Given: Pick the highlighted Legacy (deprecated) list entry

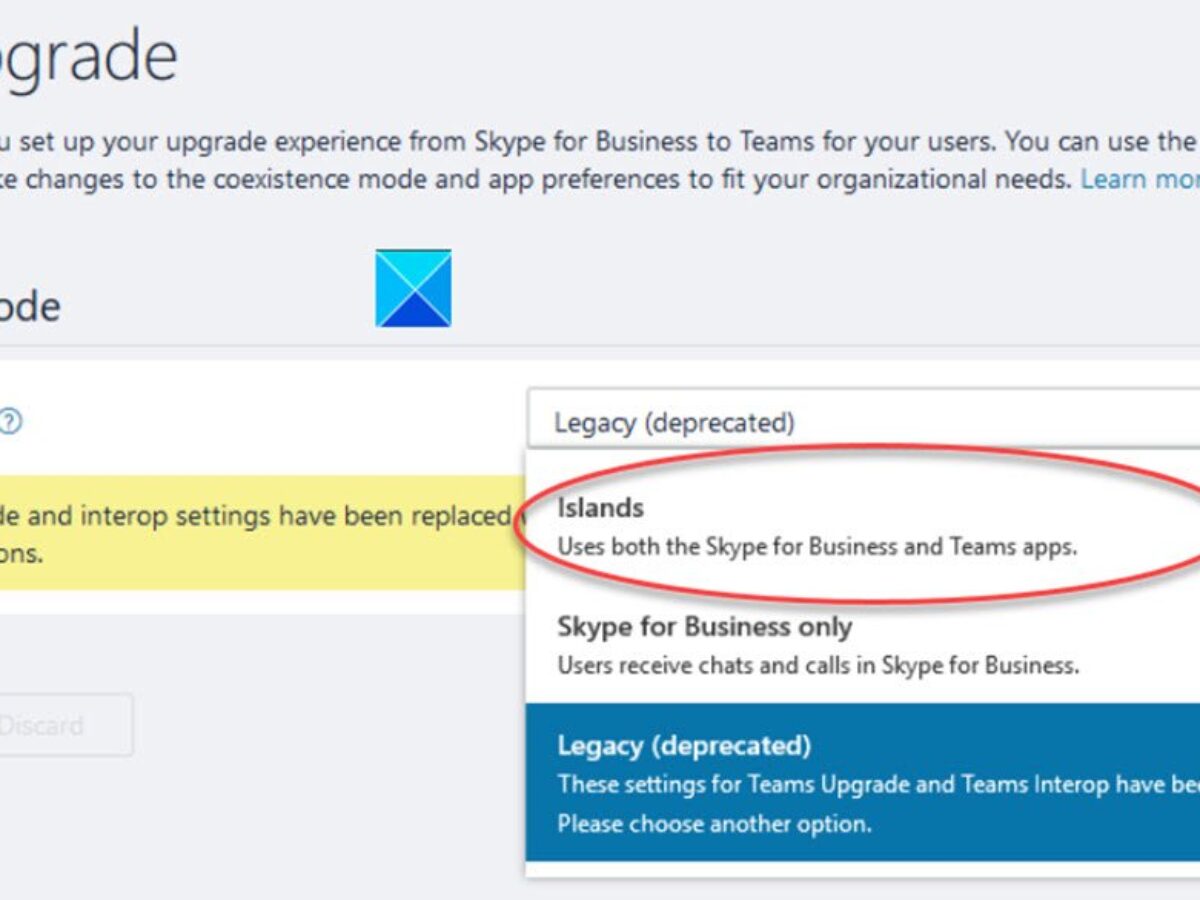Looking at the screenshot, I should click(x=684, y=746).
